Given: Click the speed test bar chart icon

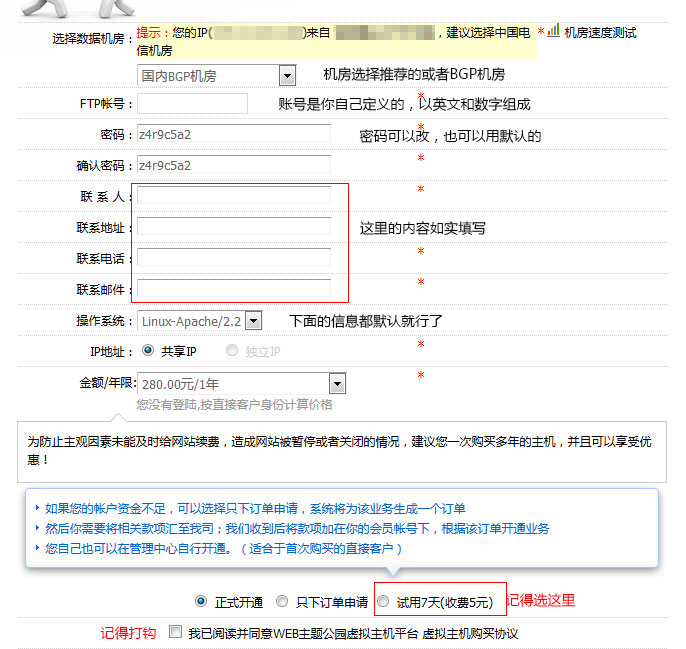Looking at the screenshot, I should click(553, 31).
